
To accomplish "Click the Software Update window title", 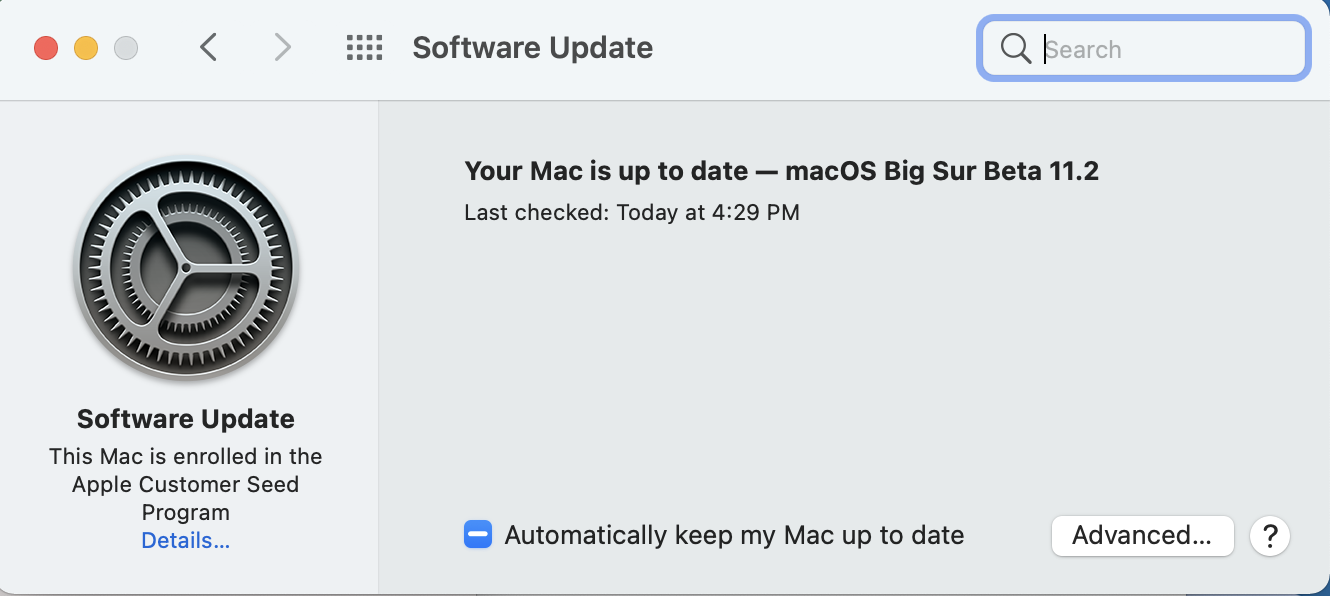I will 533,47.
